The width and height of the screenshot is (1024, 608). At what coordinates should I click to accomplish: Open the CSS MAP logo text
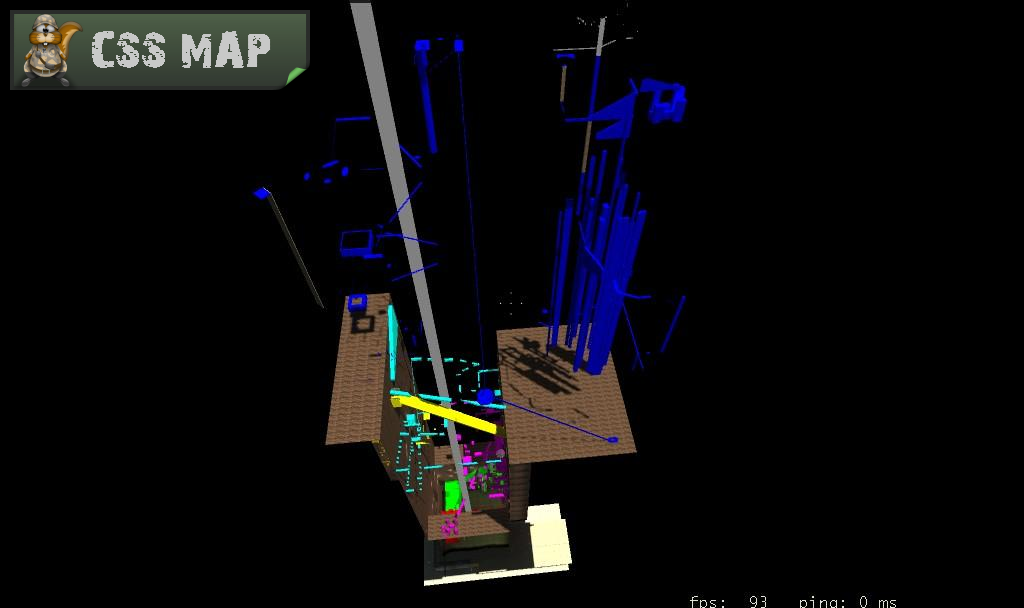181,50
